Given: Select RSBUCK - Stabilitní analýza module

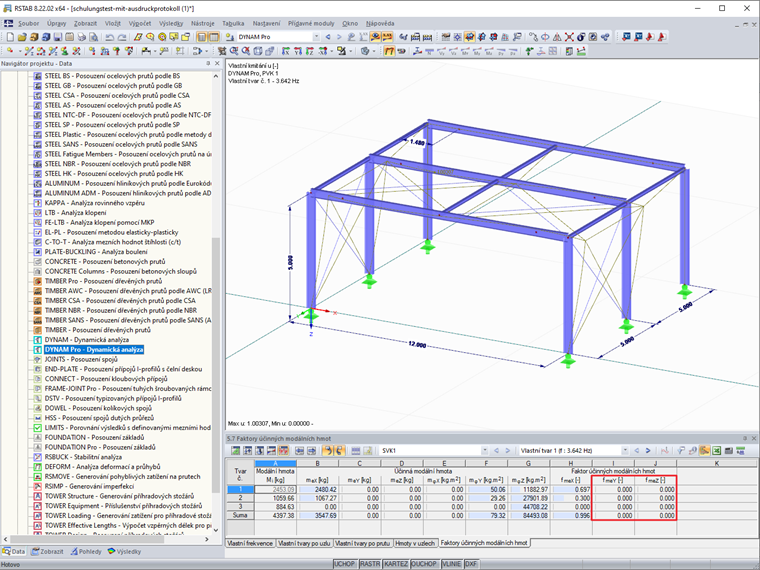Looking at the screenshot, I should tap(83, 457).
